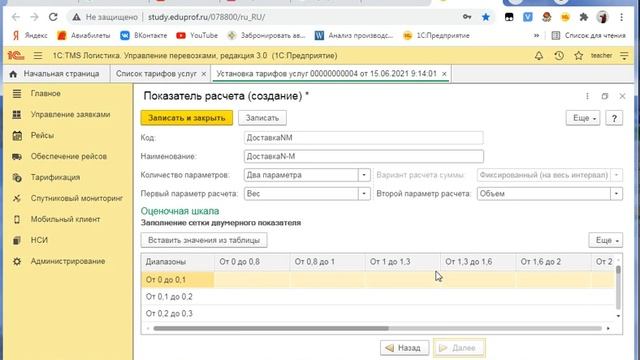640x360 pixels.
Task: Click the grid's vertical scrollbar
Action: pyautogui.click(x=618, y=270)
